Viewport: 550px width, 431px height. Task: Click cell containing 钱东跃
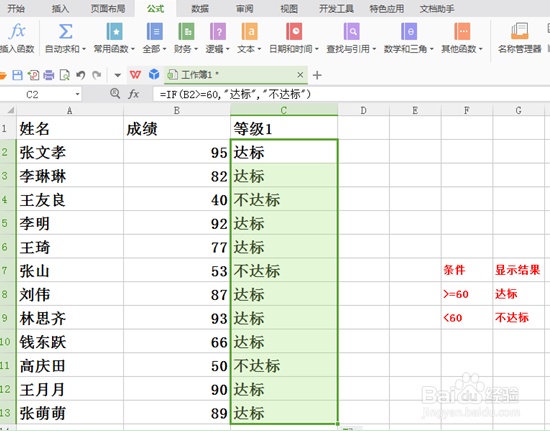pyautogui.click(x=70, y=342)
